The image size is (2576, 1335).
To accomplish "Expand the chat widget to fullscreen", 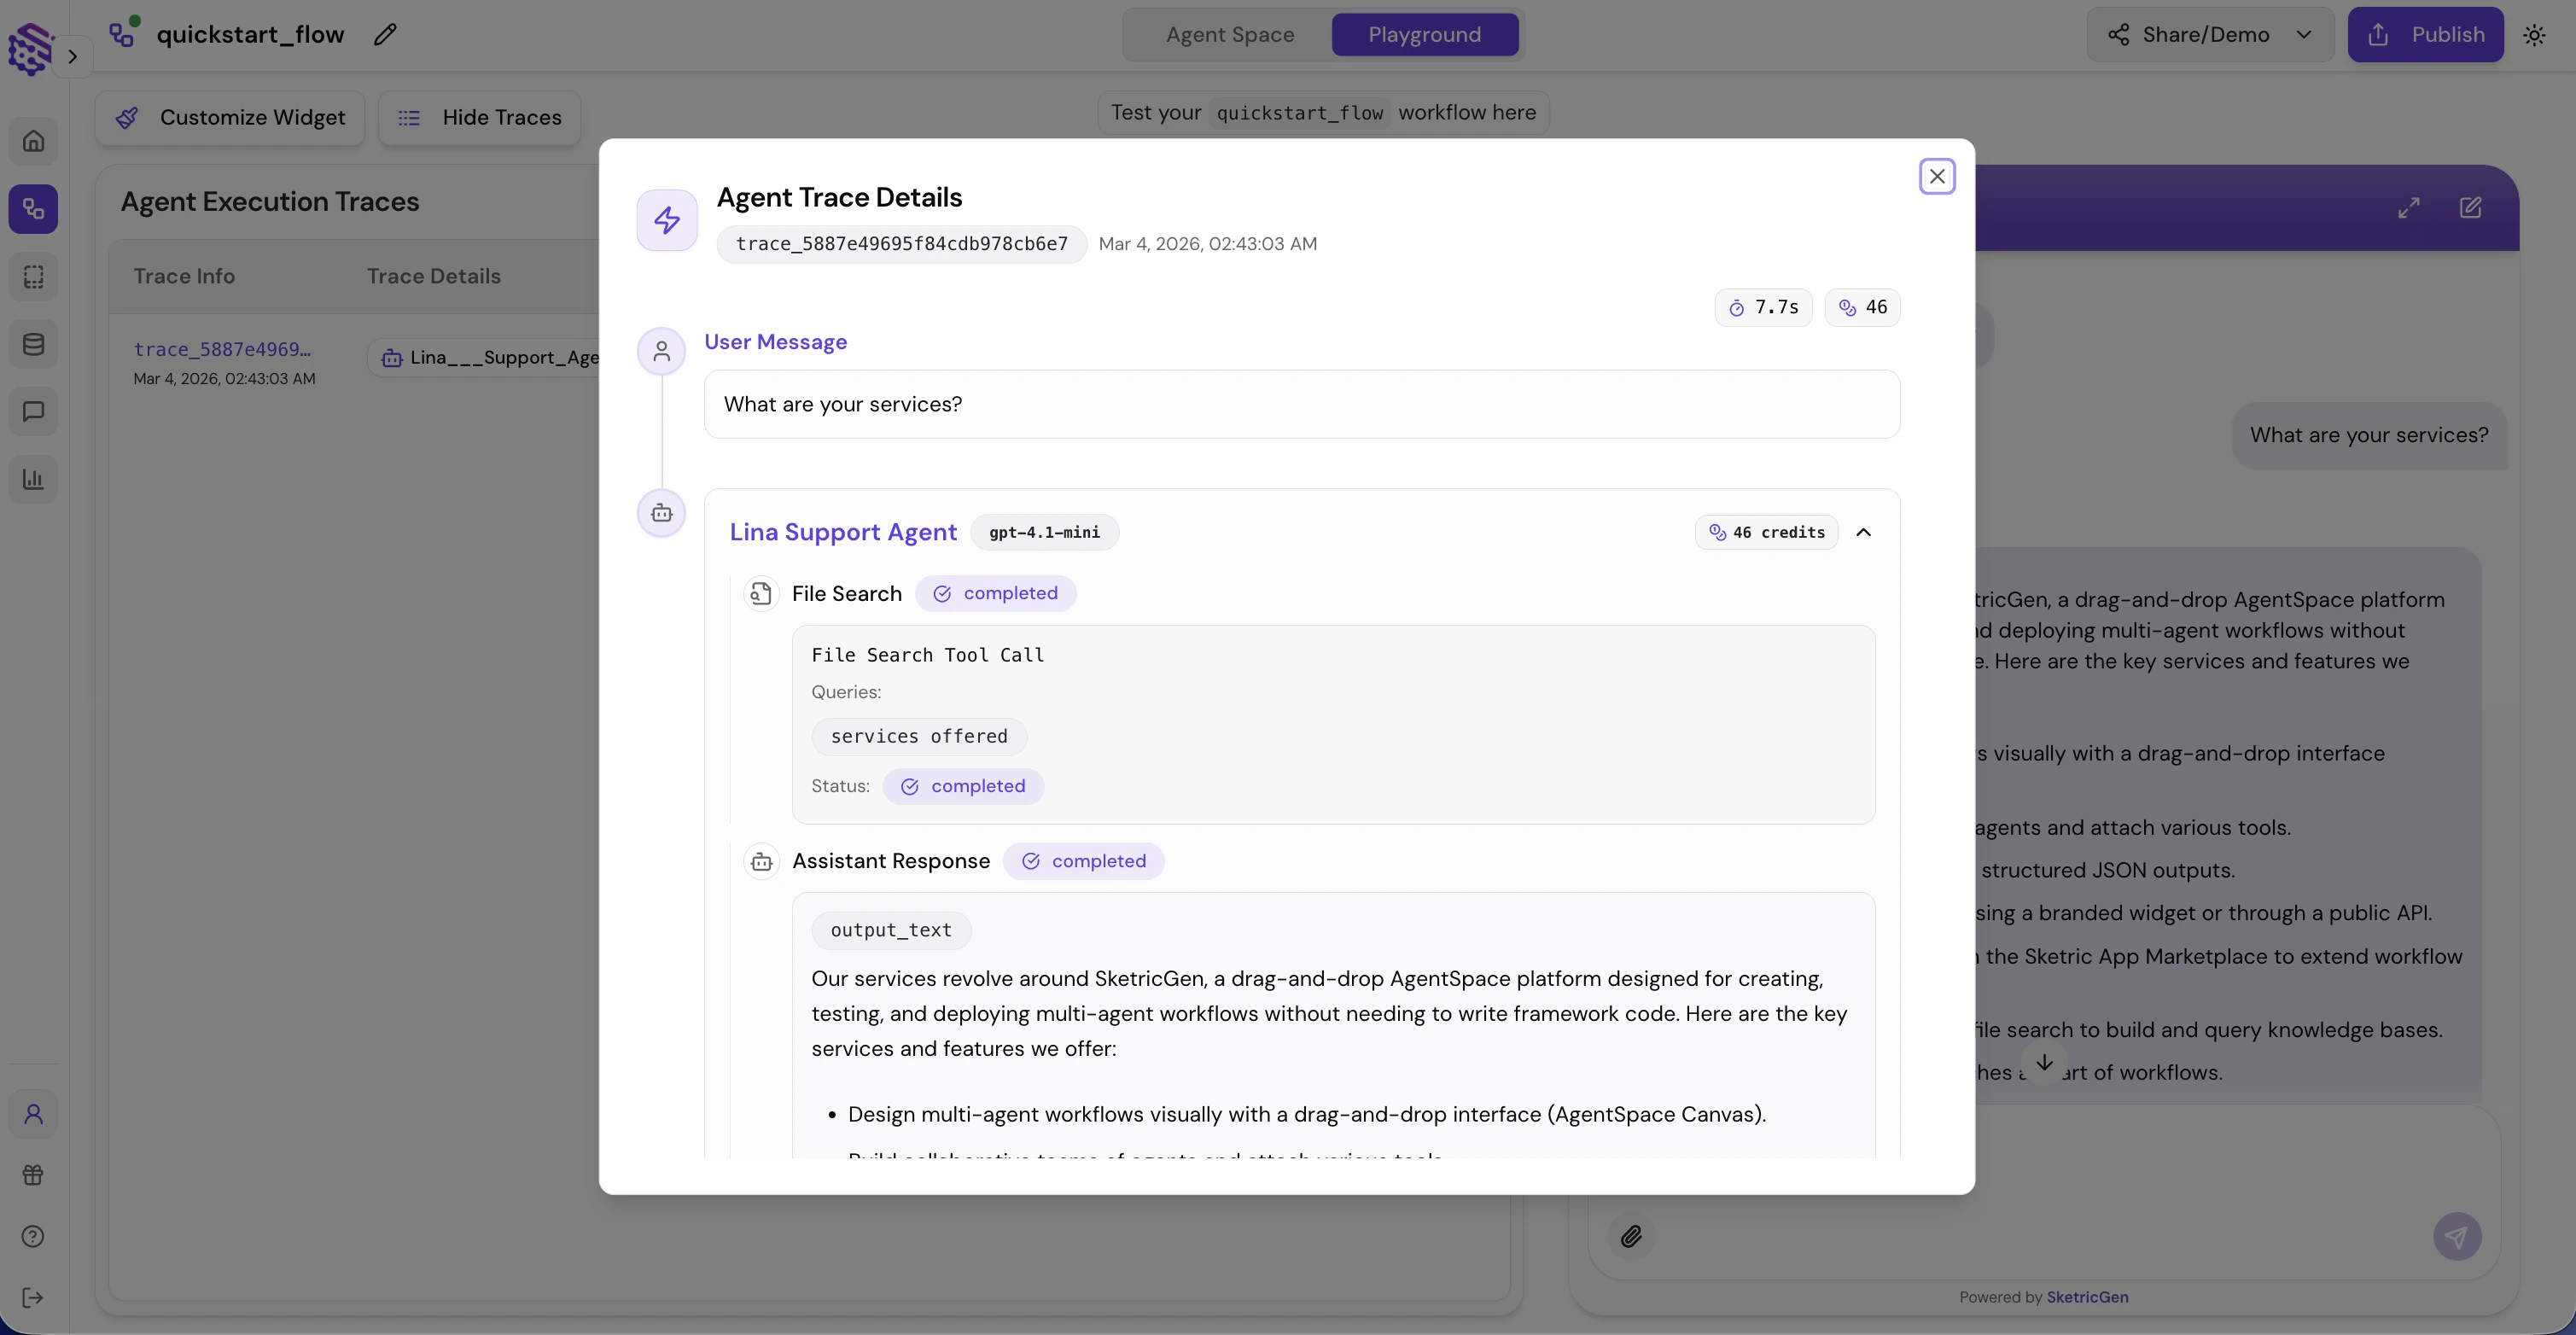I will click(2409, 208).
